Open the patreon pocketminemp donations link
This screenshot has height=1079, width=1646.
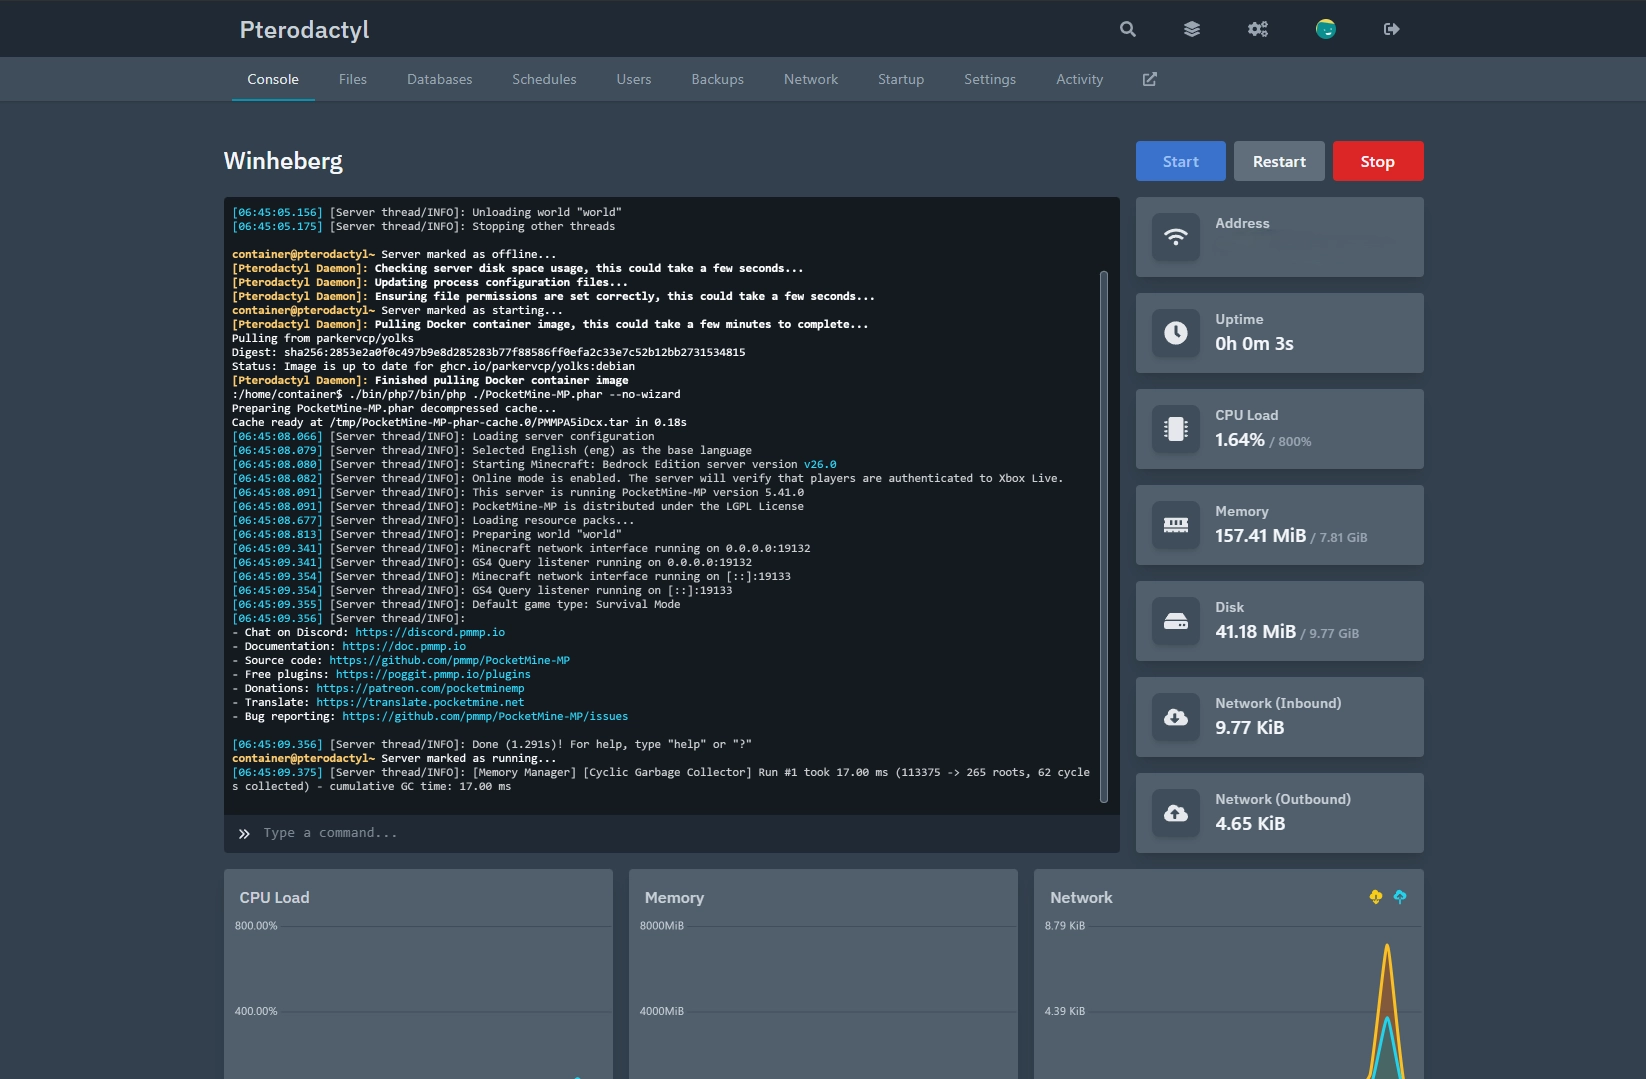coord(420,688)
